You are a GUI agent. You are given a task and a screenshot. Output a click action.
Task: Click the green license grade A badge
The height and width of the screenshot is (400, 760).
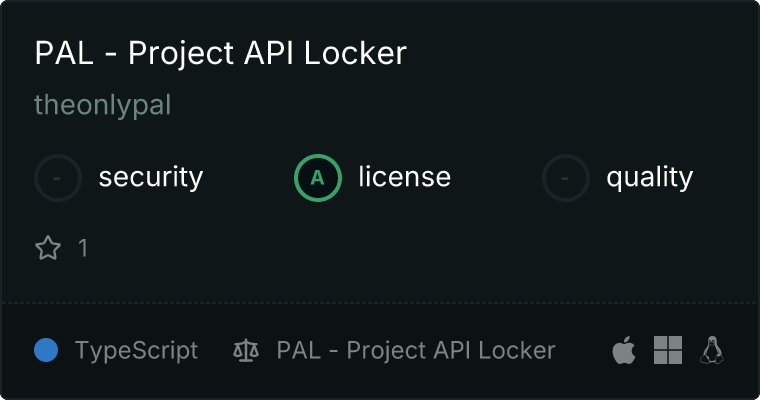(318, 178)
